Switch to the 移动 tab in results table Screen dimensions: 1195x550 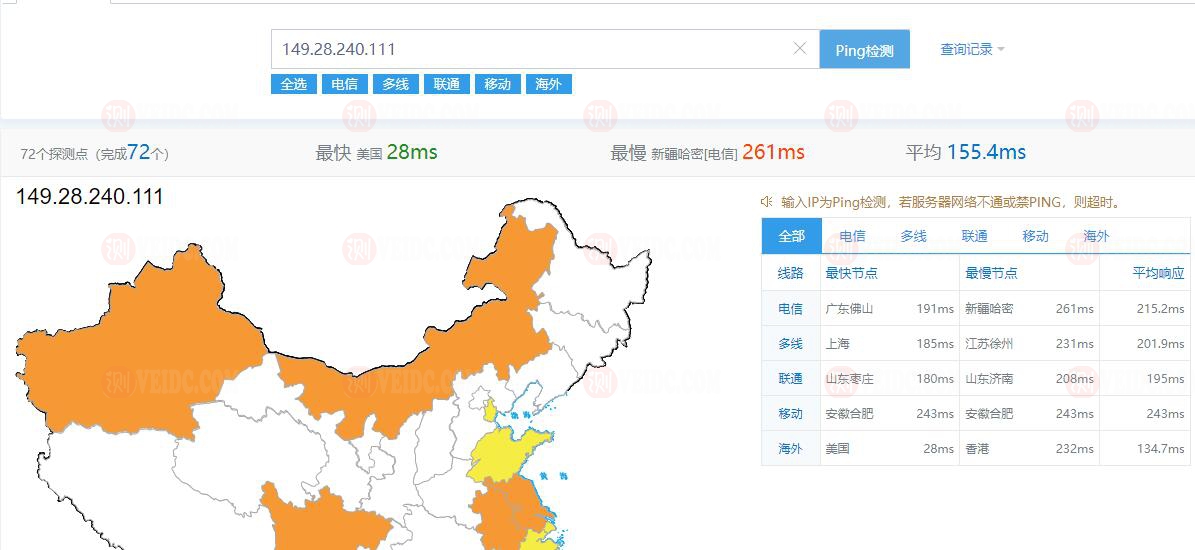[1035, 236]
